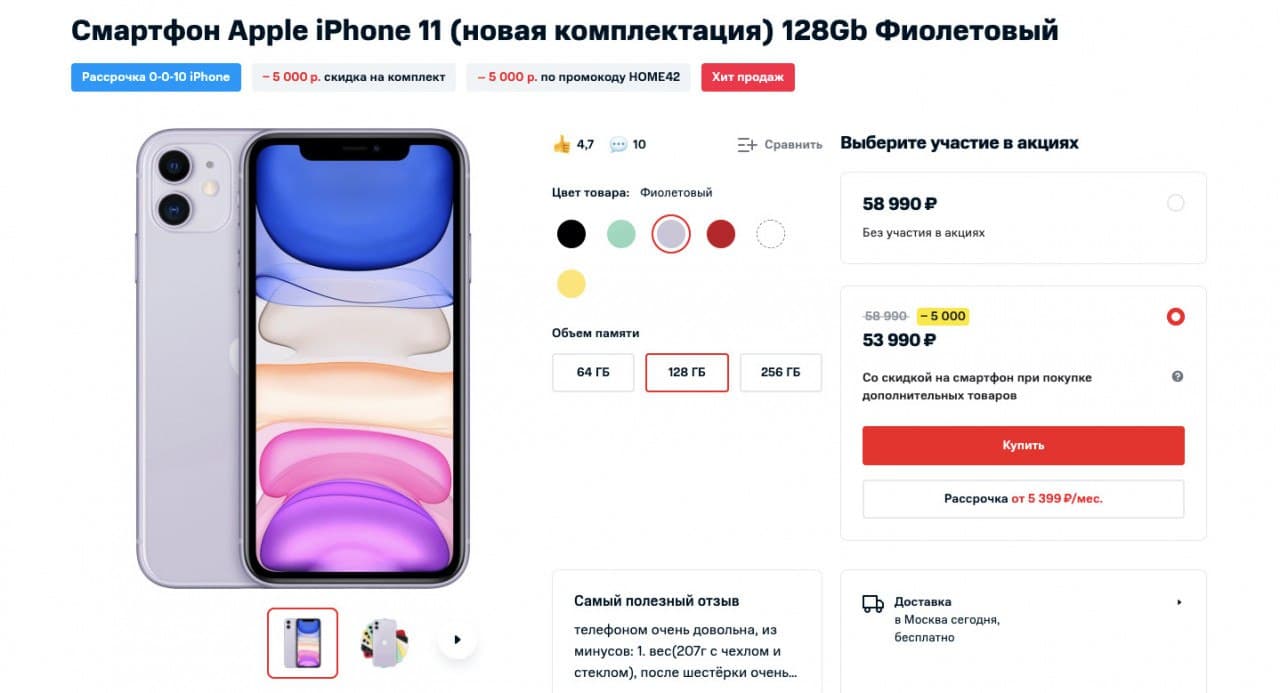Click the 'Хит продаж' badge

pyautogui.click(x=748, y=77)
